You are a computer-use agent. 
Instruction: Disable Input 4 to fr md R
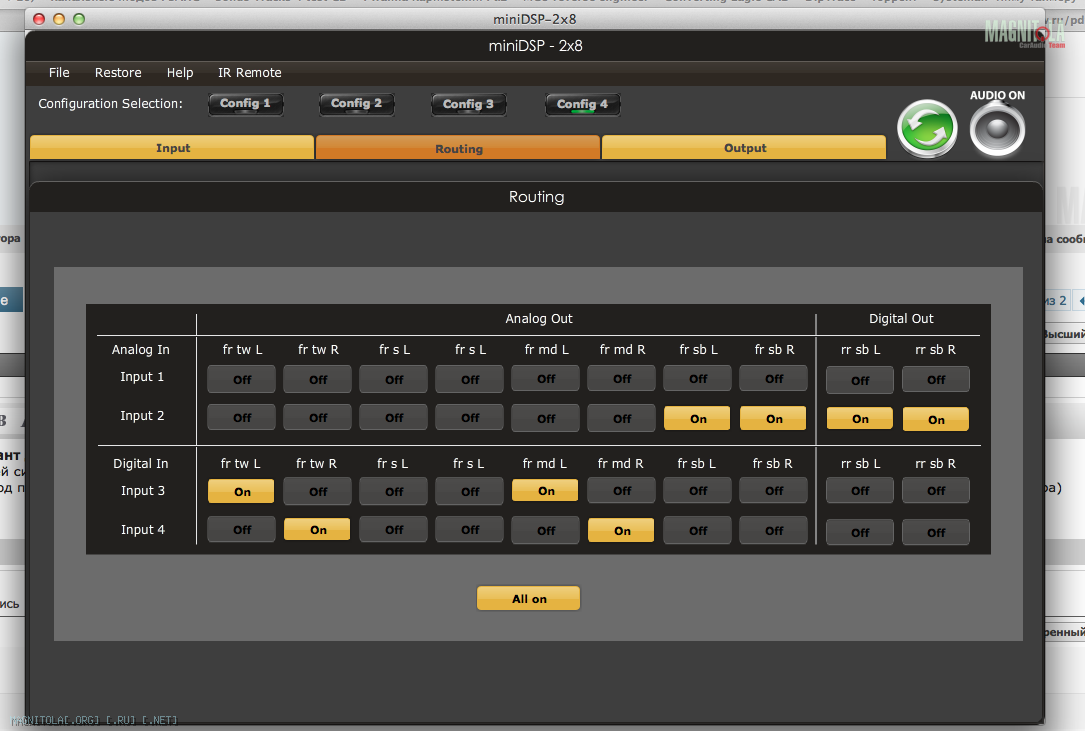622,531
